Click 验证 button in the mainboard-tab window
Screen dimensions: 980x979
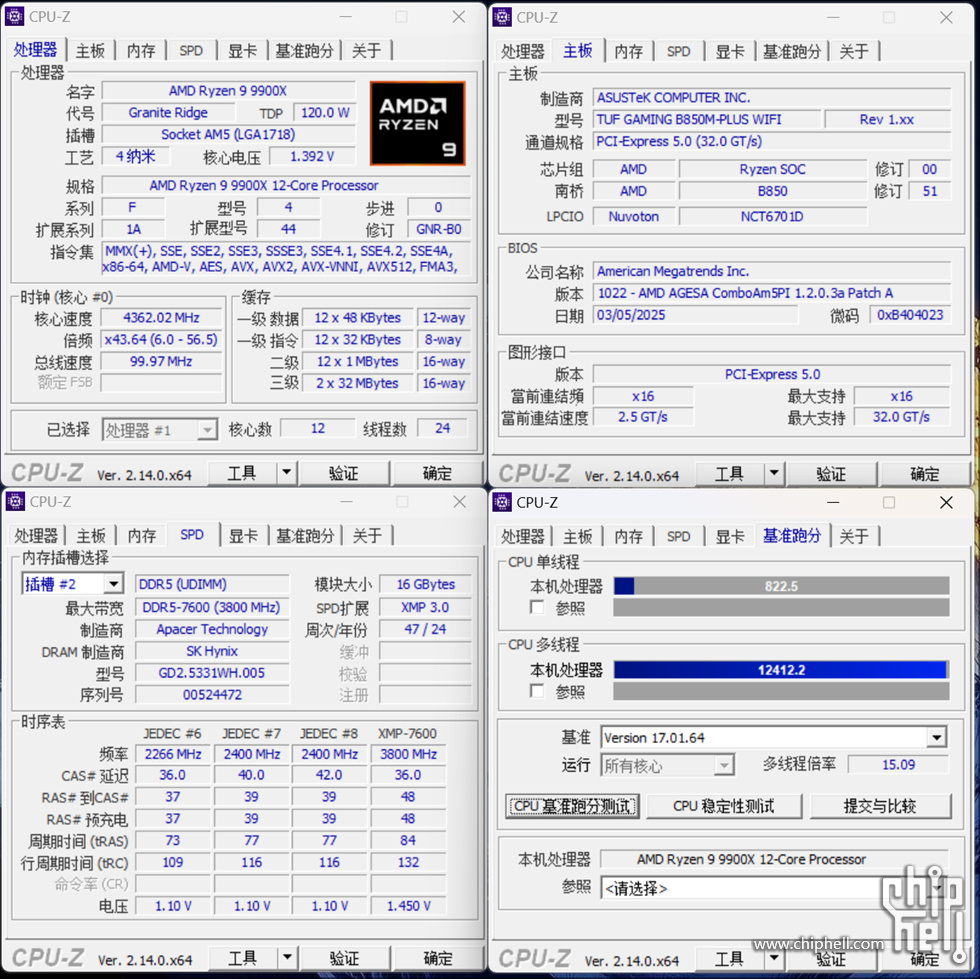(x=831, y=473)
